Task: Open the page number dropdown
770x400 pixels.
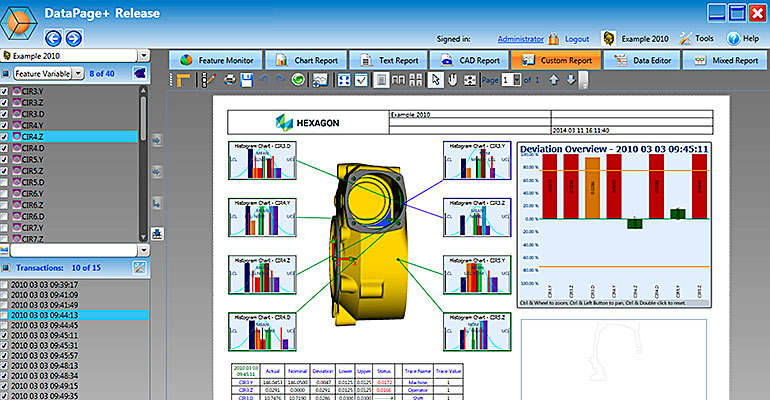Action: tap(517, 80)
